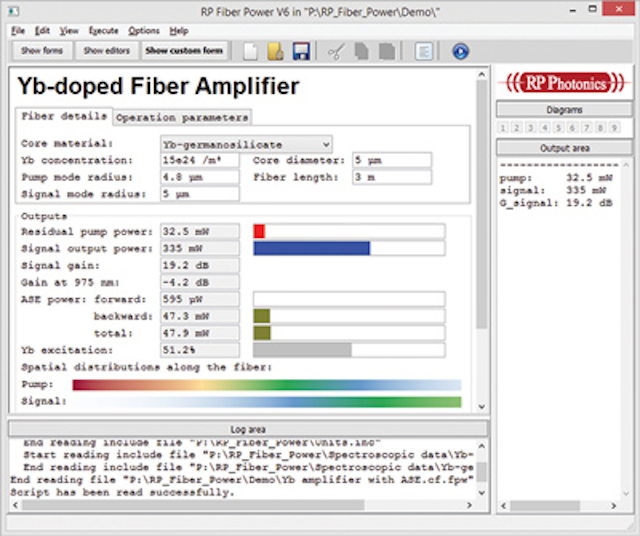Click the Show custom form button
This screenshot has height=536, width=640.
pos(184,51)
